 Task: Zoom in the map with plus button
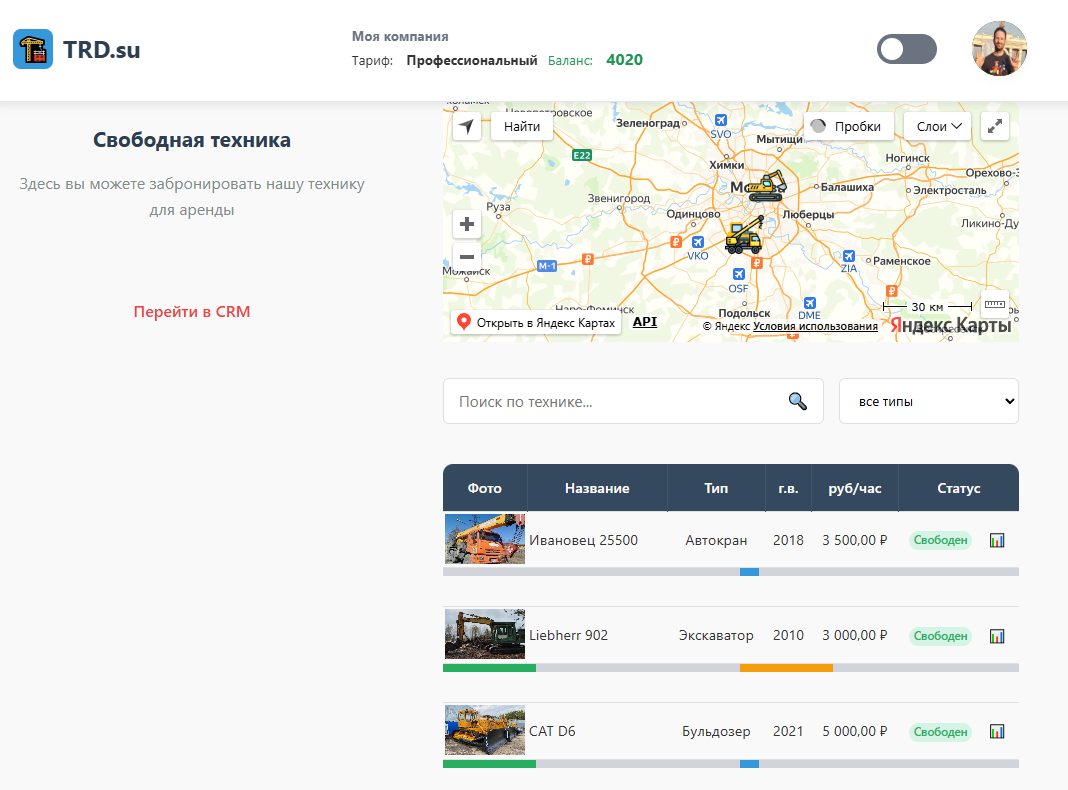[467, 224]
